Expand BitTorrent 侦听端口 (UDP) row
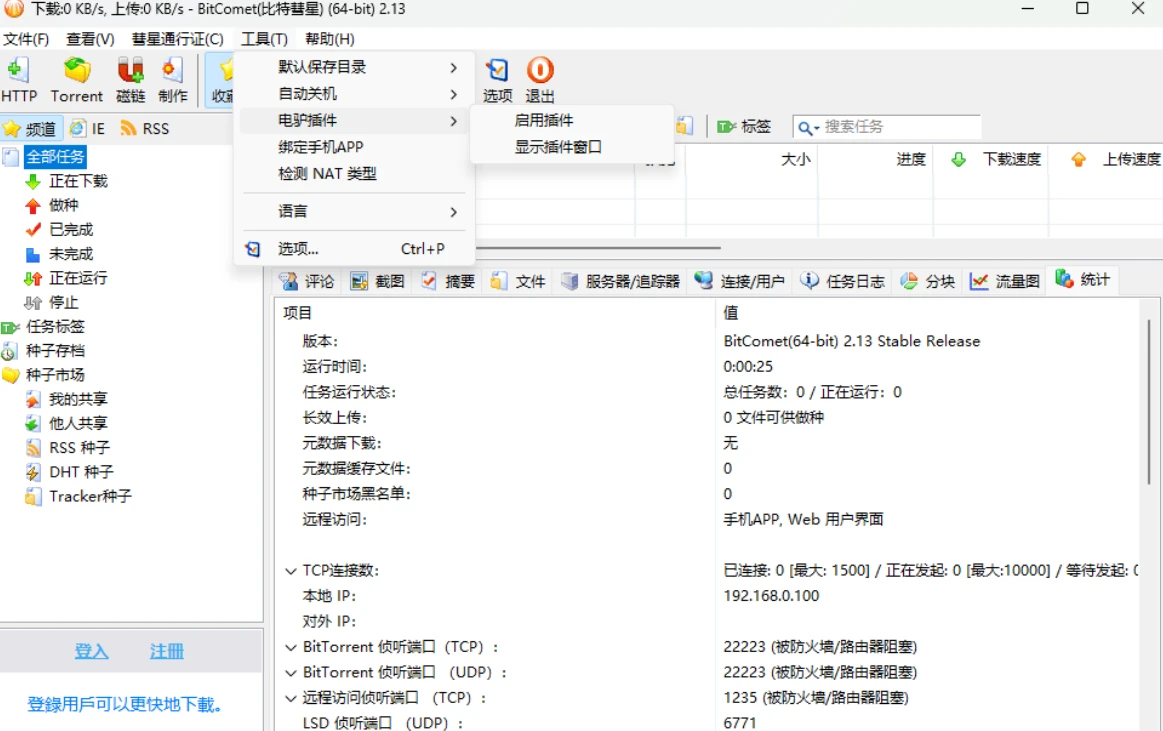The height and width of the screenshot is (731, 1163). pos(291,673)
